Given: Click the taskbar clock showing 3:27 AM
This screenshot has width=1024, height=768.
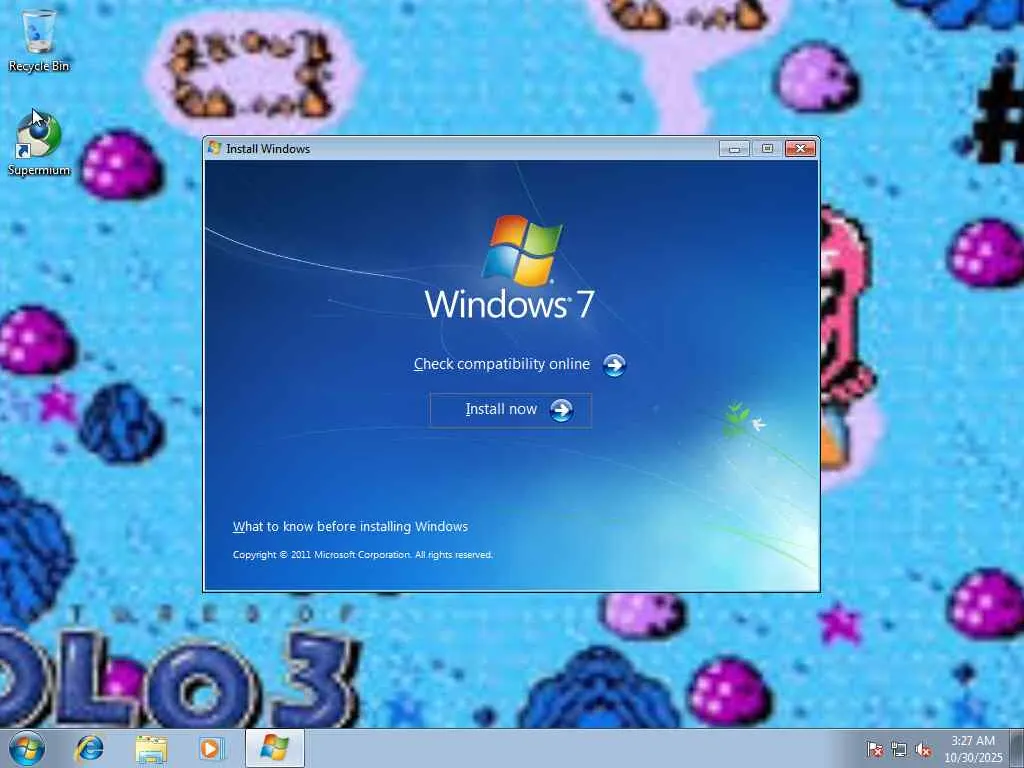Looking at the screenshot, I should pyautogui.click(x=973, y=749).
